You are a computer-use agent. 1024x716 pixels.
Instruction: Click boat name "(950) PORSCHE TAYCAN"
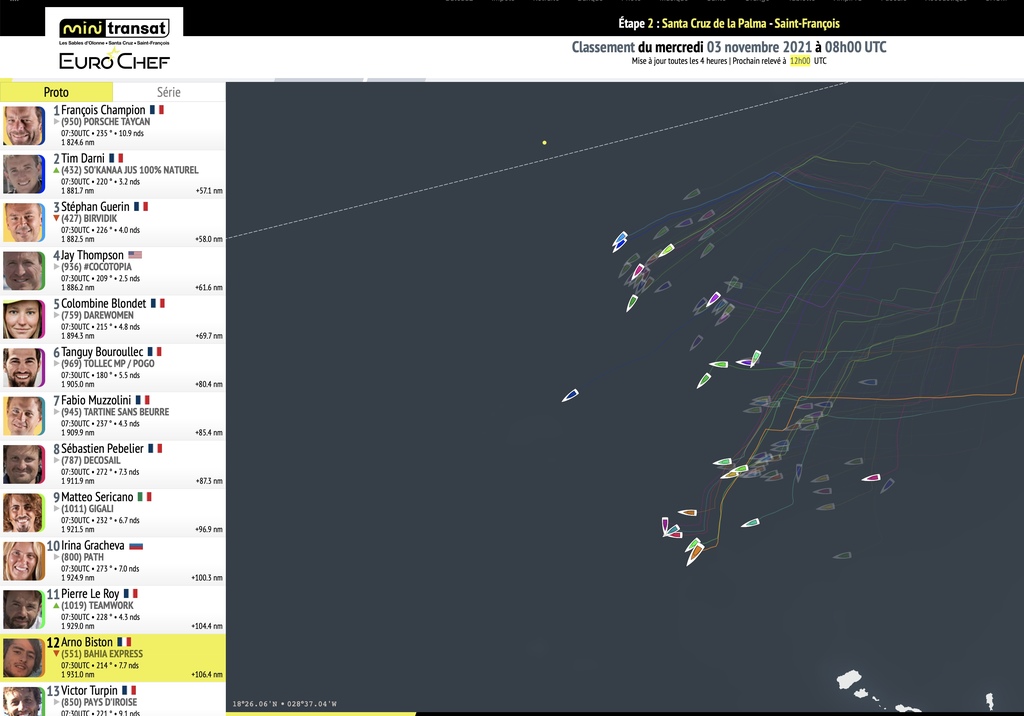coord(106,122)
